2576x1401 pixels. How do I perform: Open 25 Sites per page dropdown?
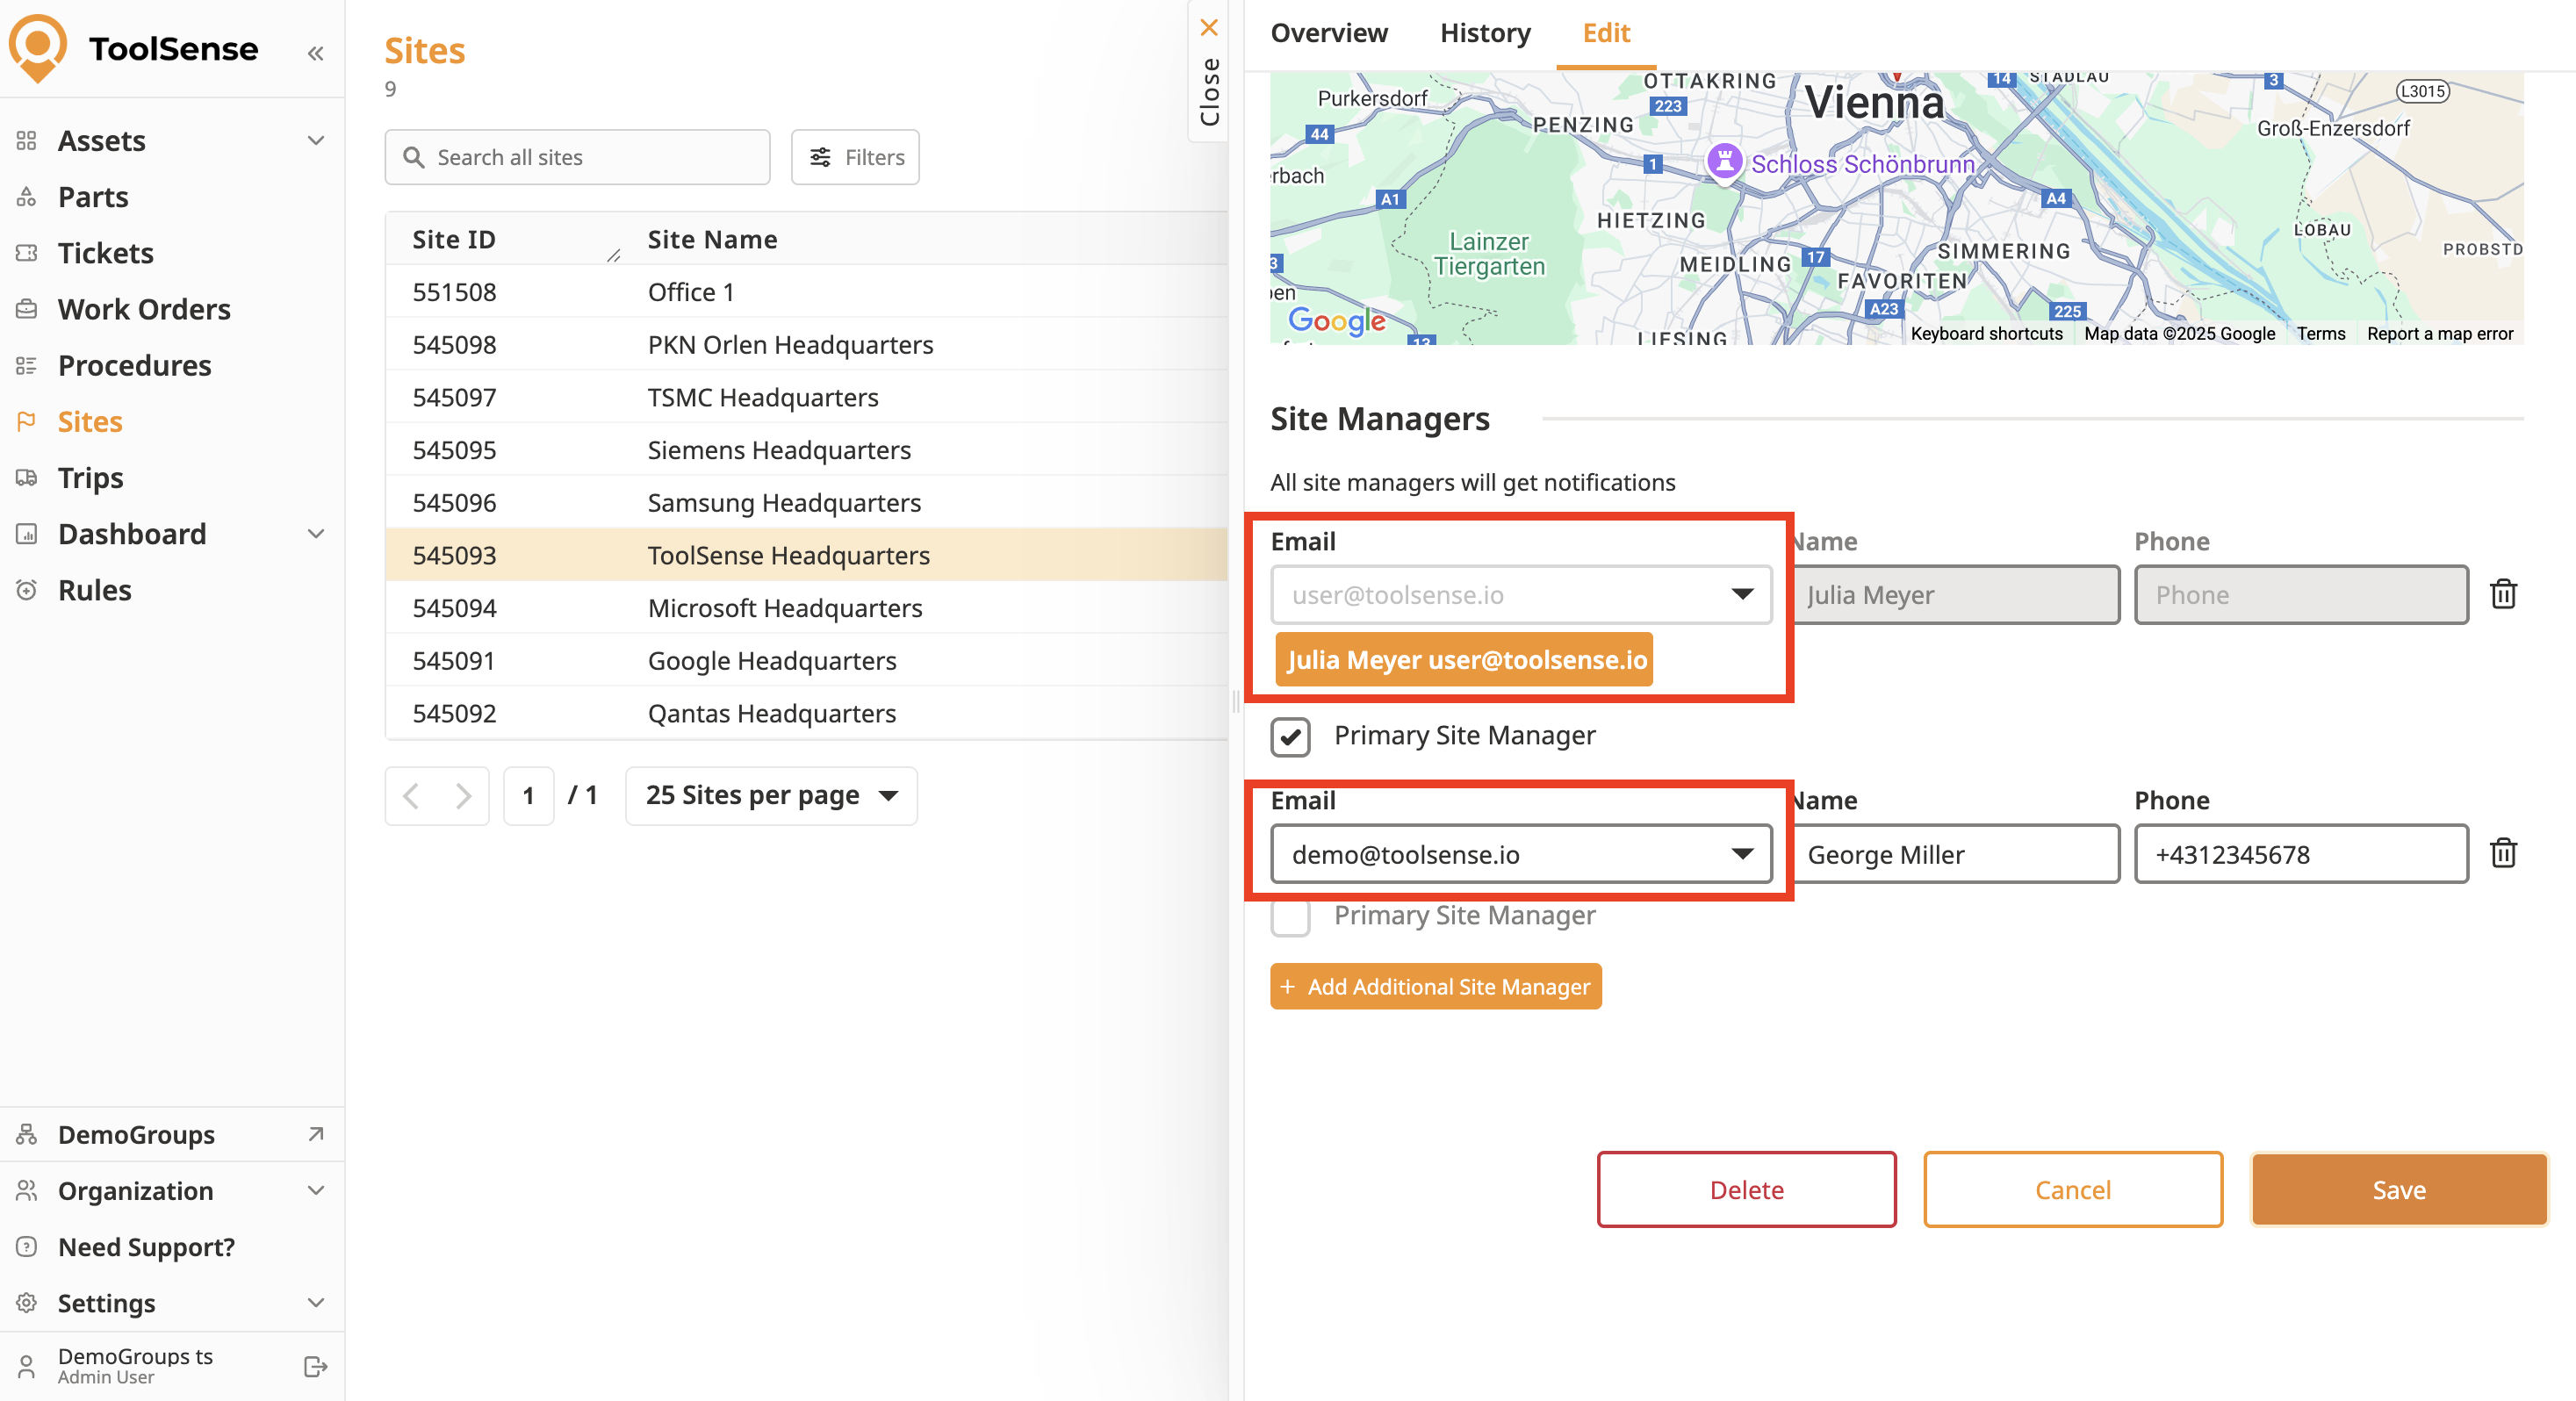tap(771, 795)
